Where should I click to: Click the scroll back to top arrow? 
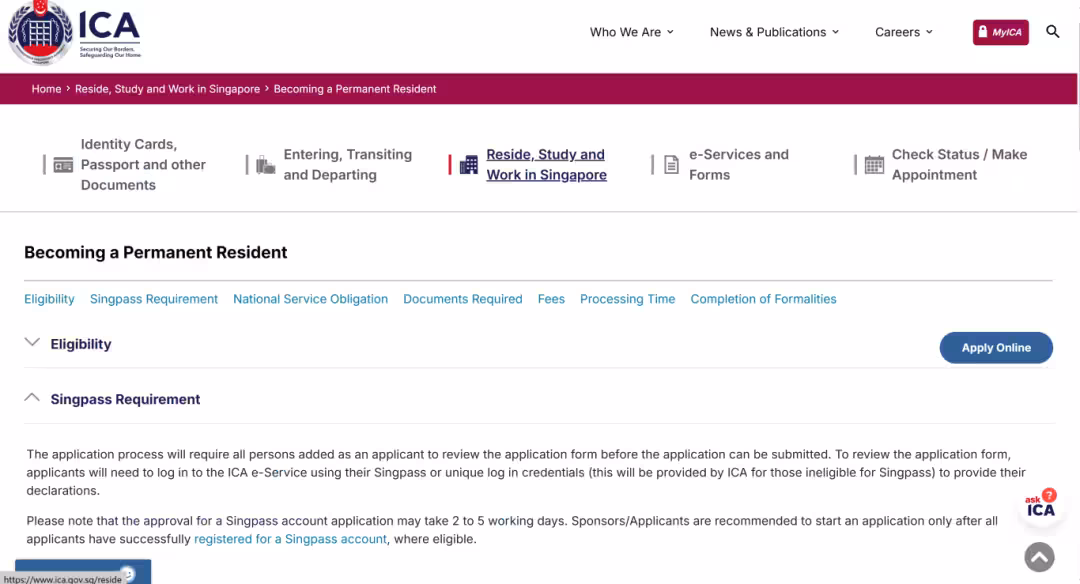coord(1040,557)
